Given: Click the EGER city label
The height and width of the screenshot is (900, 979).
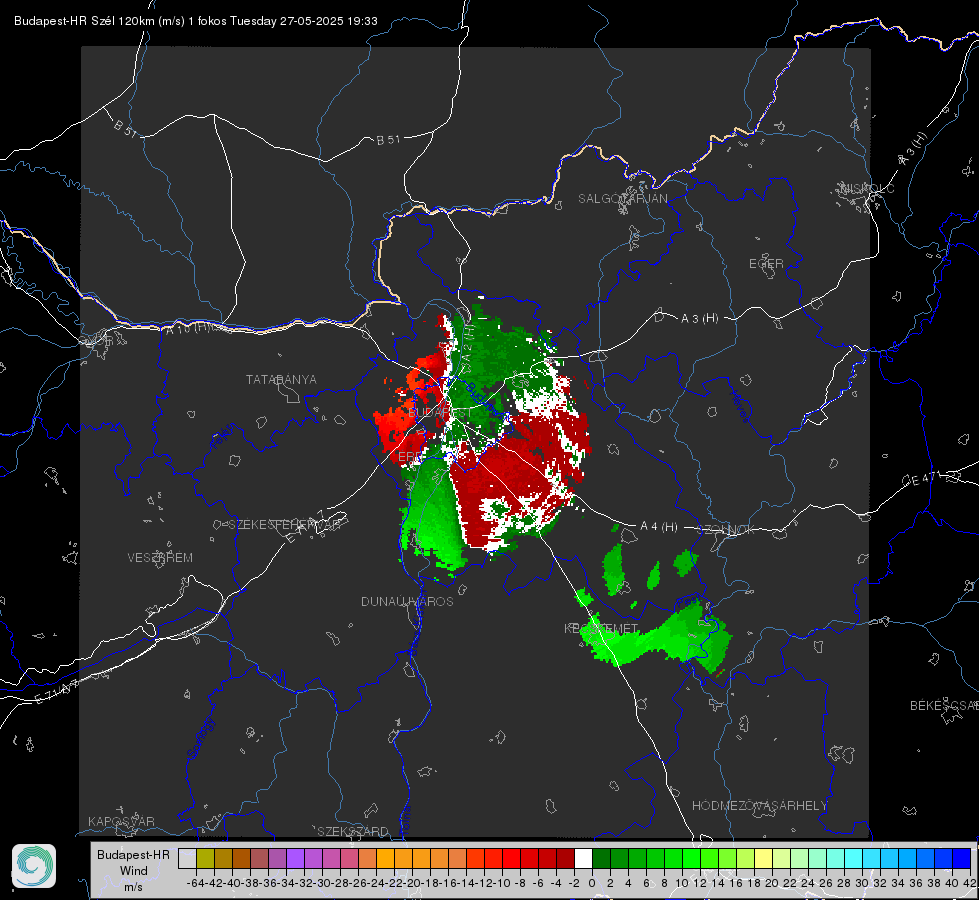Looking at the screenshot, I should click(x=766, y=264).
